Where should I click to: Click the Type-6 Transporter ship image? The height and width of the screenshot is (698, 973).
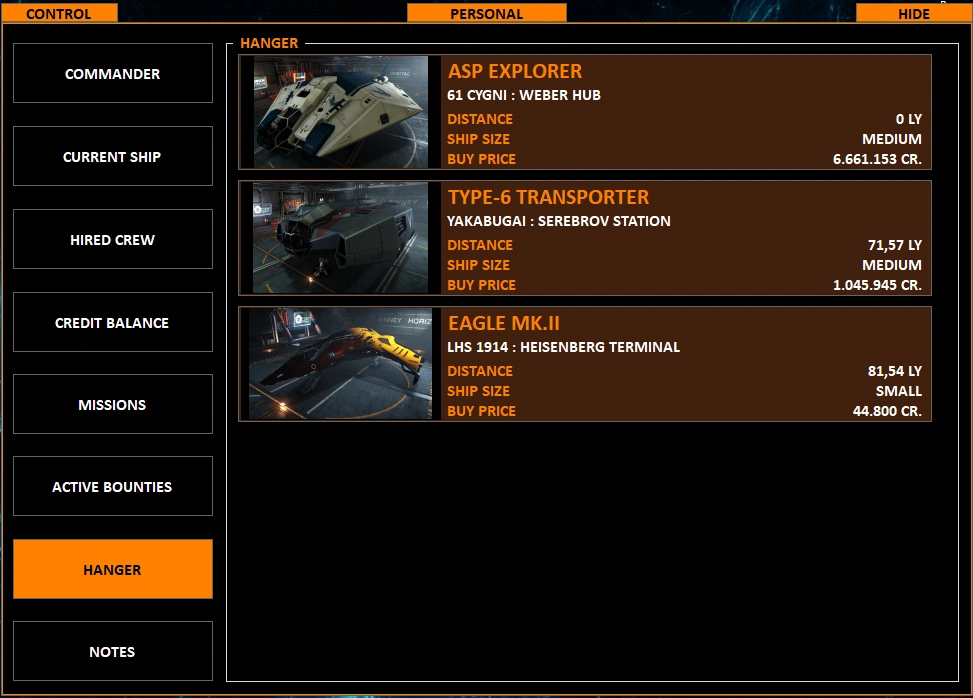tap(340, 238)
